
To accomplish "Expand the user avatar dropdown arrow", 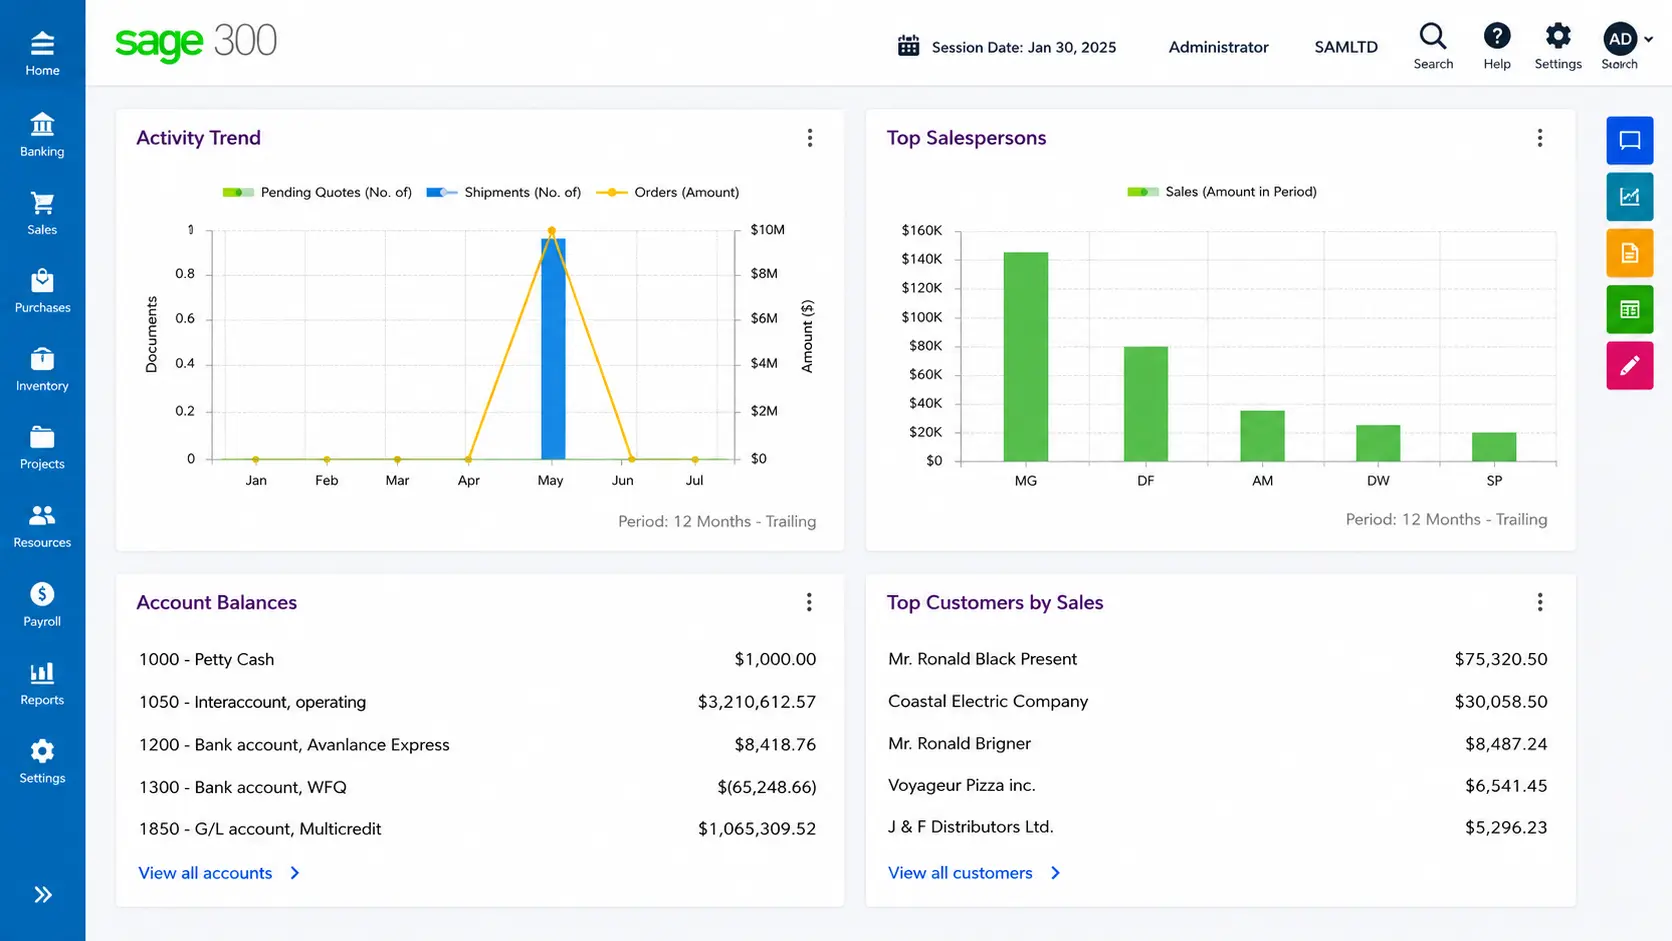I will click(x=1648, y=40).
